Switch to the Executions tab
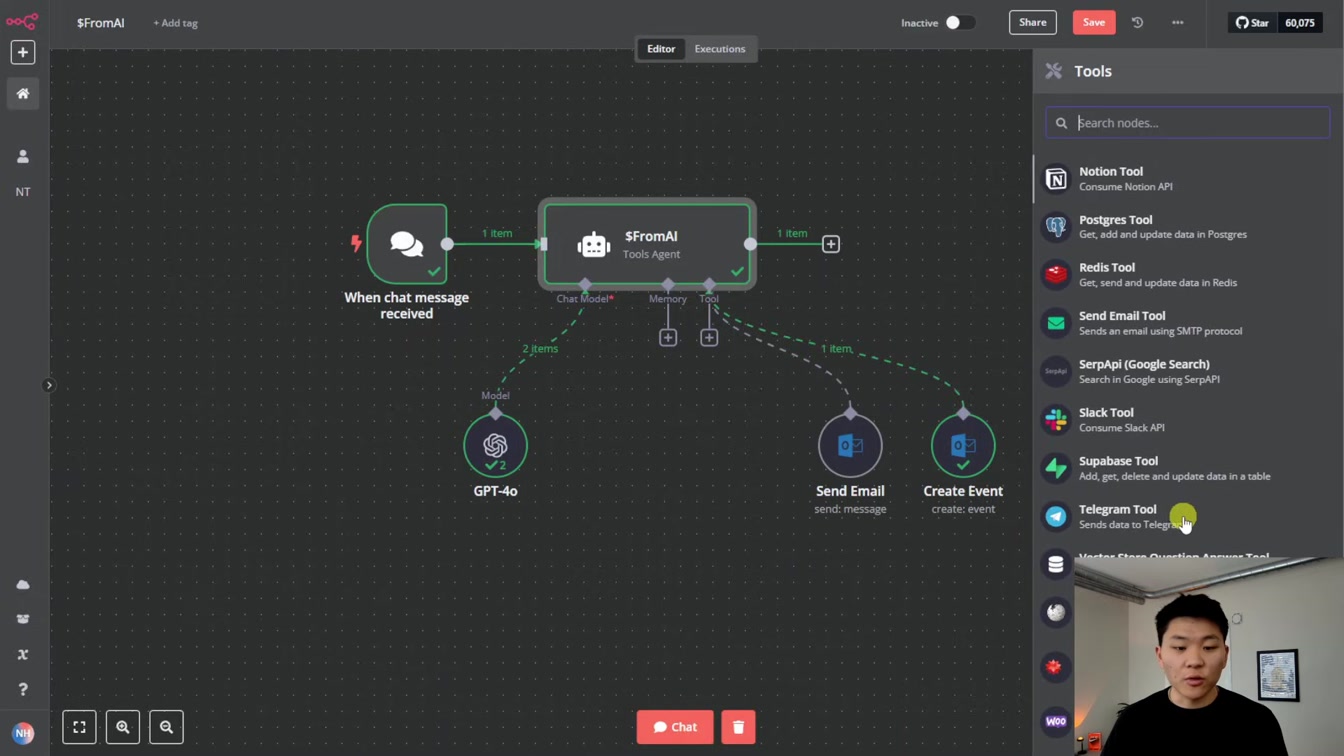Screen dimensions: 1344x756 (x=719, y=49)
